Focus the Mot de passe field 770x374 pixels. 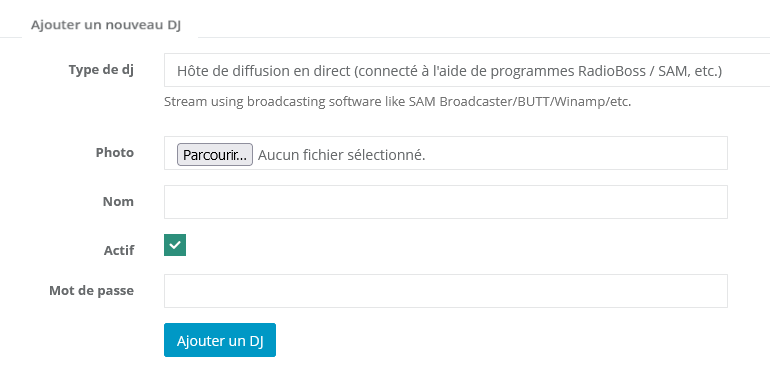click(445, 291)
